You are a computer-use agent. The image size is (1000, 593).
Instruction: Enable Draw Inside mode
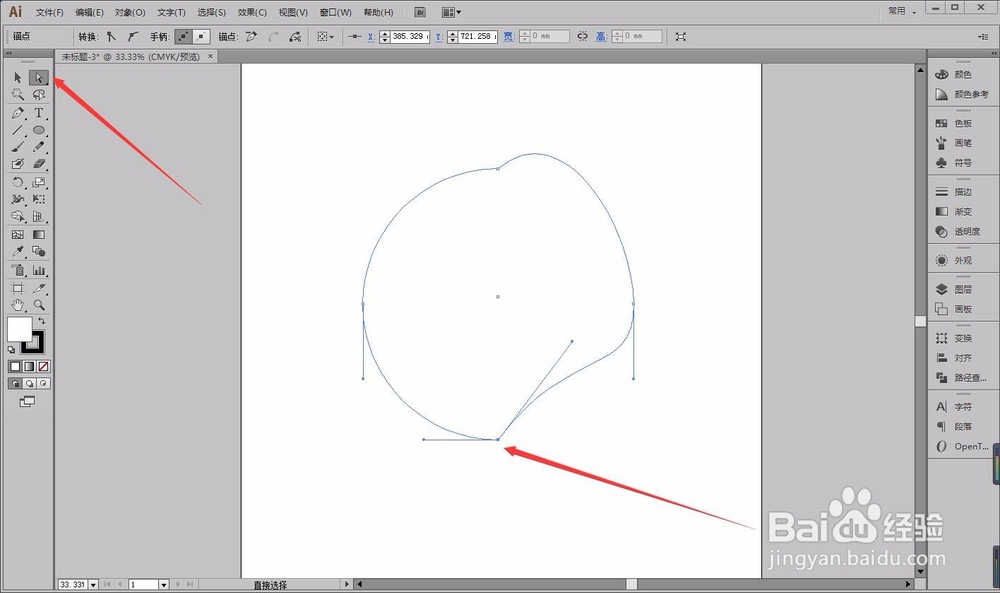[x=43, y=383]
